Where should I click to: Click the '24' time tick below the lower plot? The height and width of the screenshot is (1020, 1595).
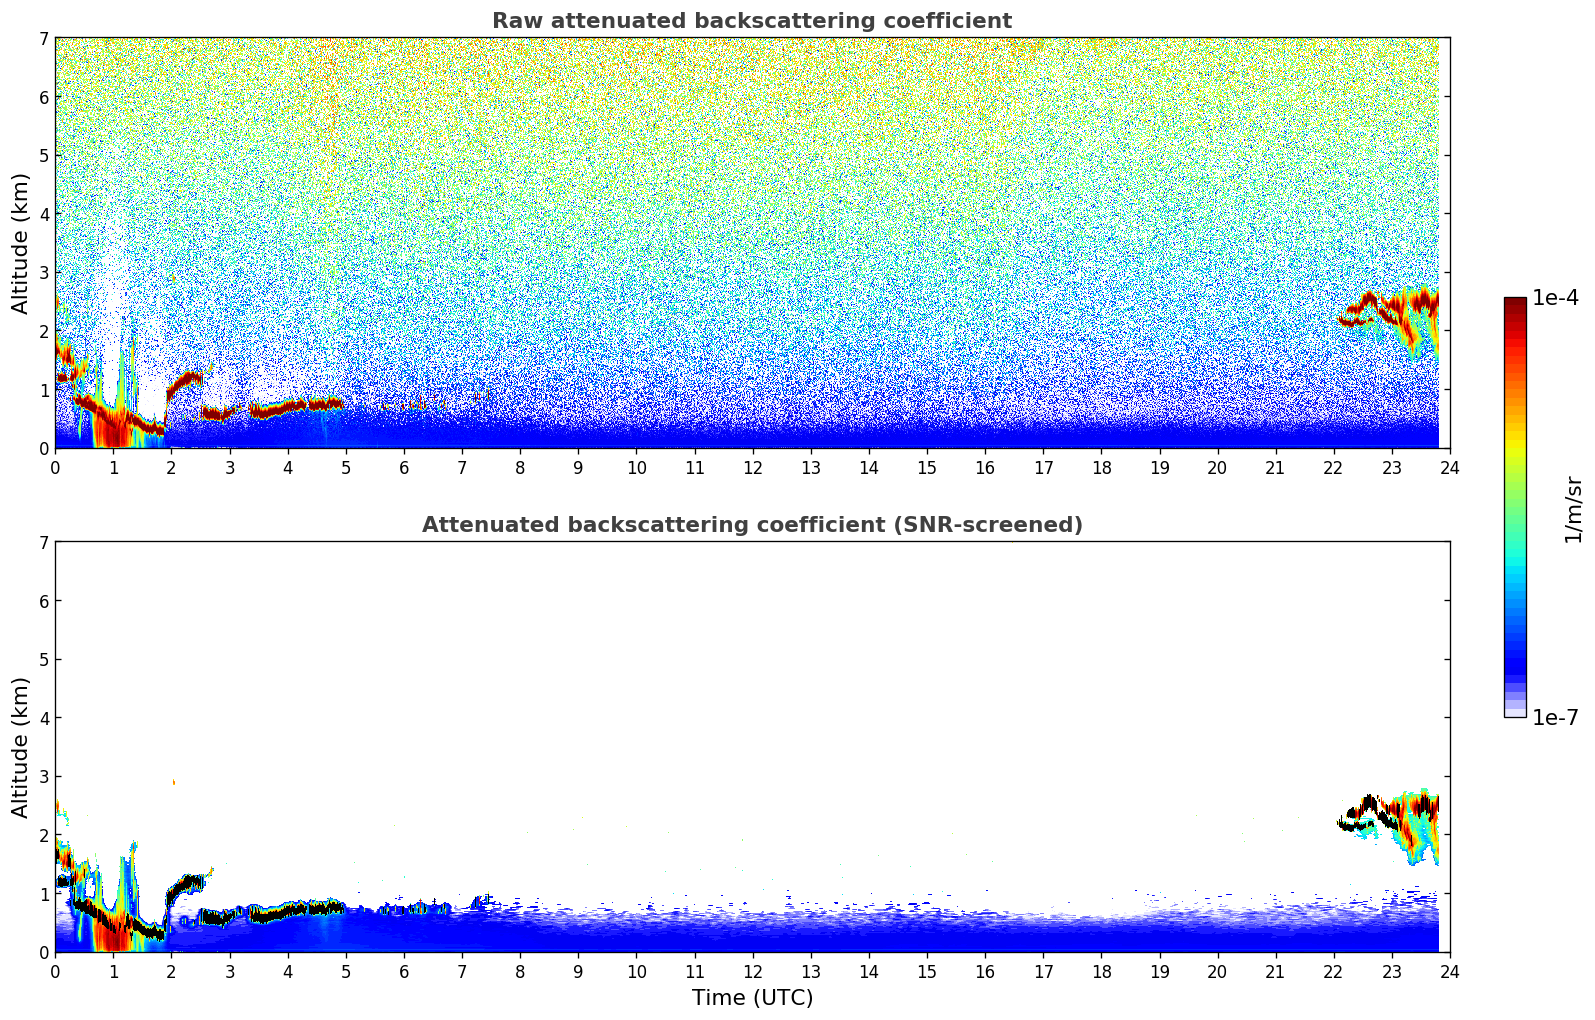point(1449,972)
